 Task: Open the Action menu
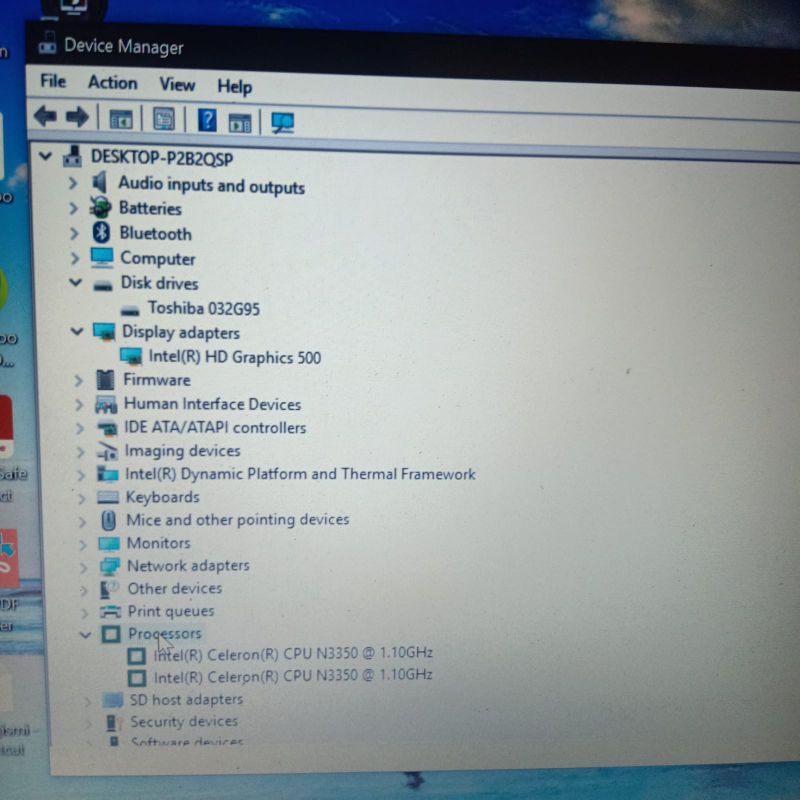pyautogui.click(x=112, y=83)
